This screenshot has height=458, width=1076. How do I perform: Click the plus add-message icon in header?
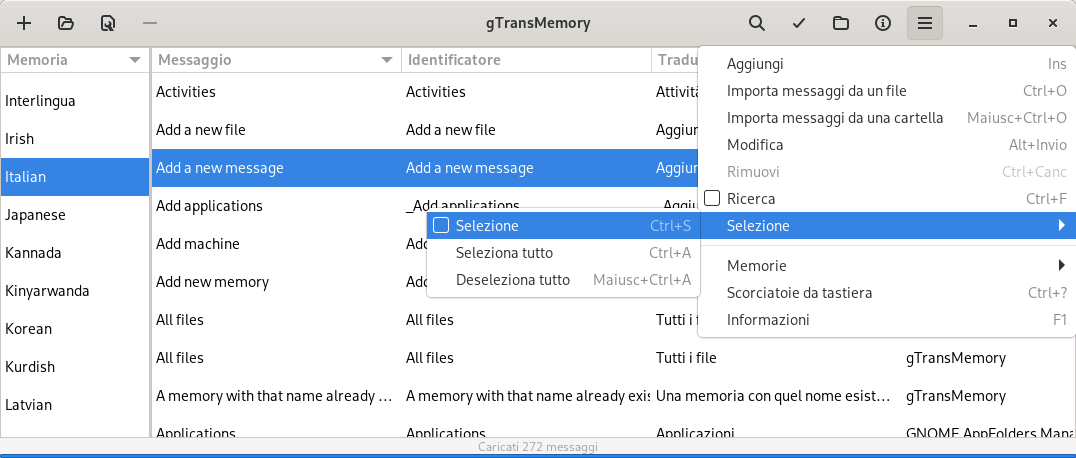coord(24,23)
